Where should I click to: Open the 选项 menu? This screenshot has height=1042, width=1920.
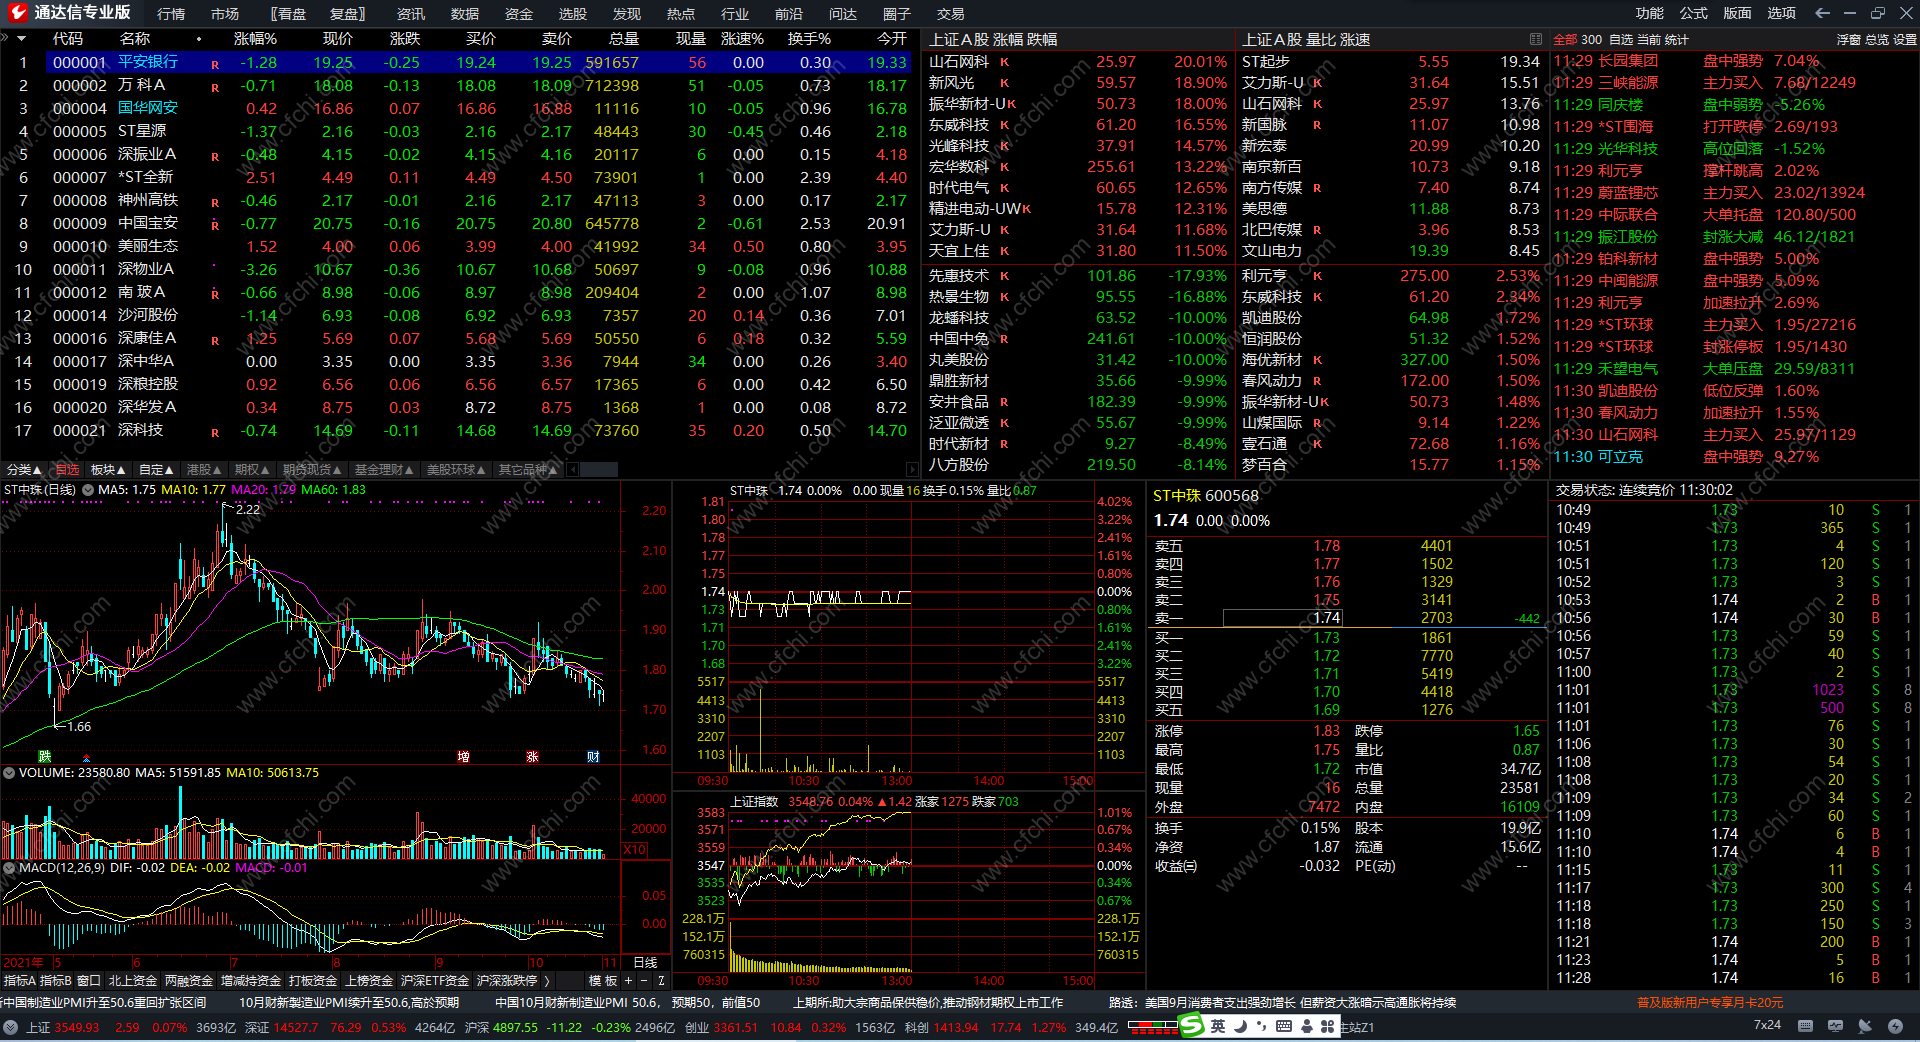point(1782,13)
